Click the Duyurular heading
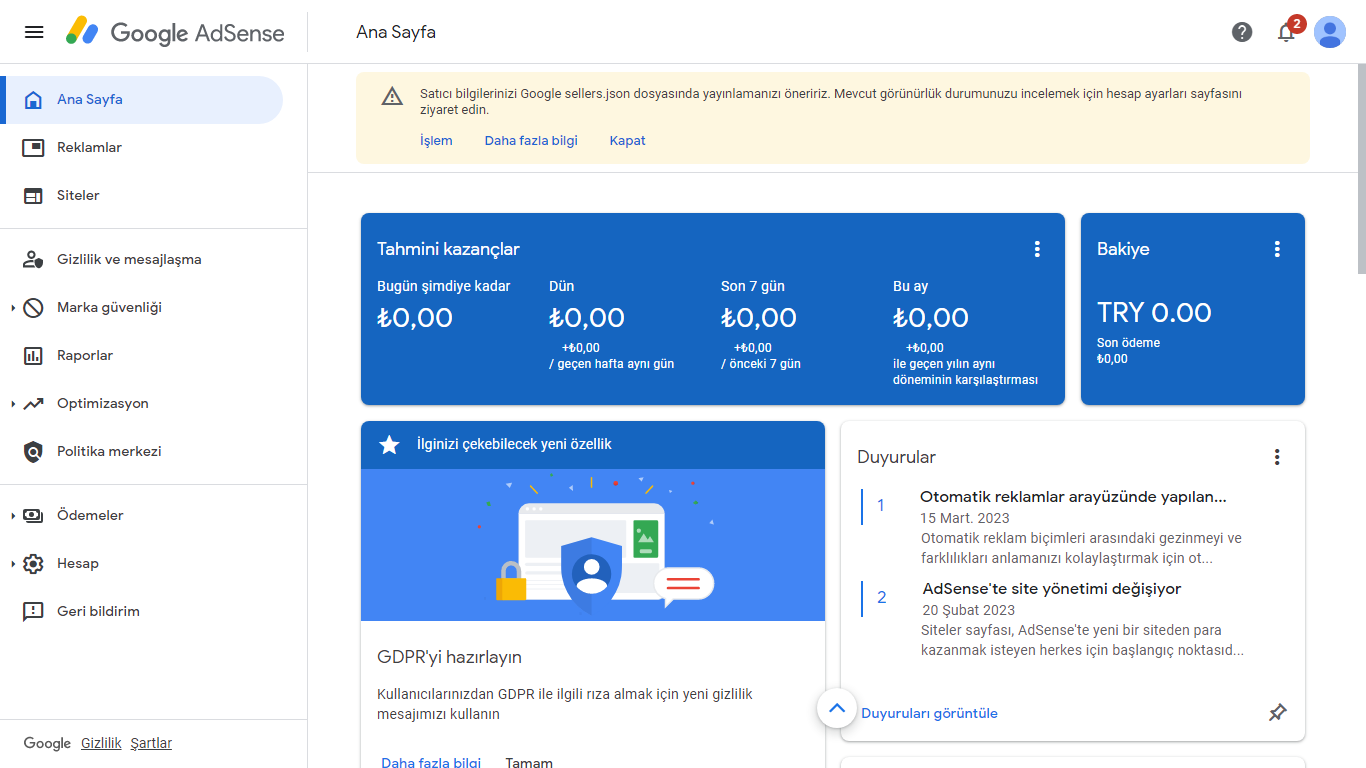 (x=897, y=457)
